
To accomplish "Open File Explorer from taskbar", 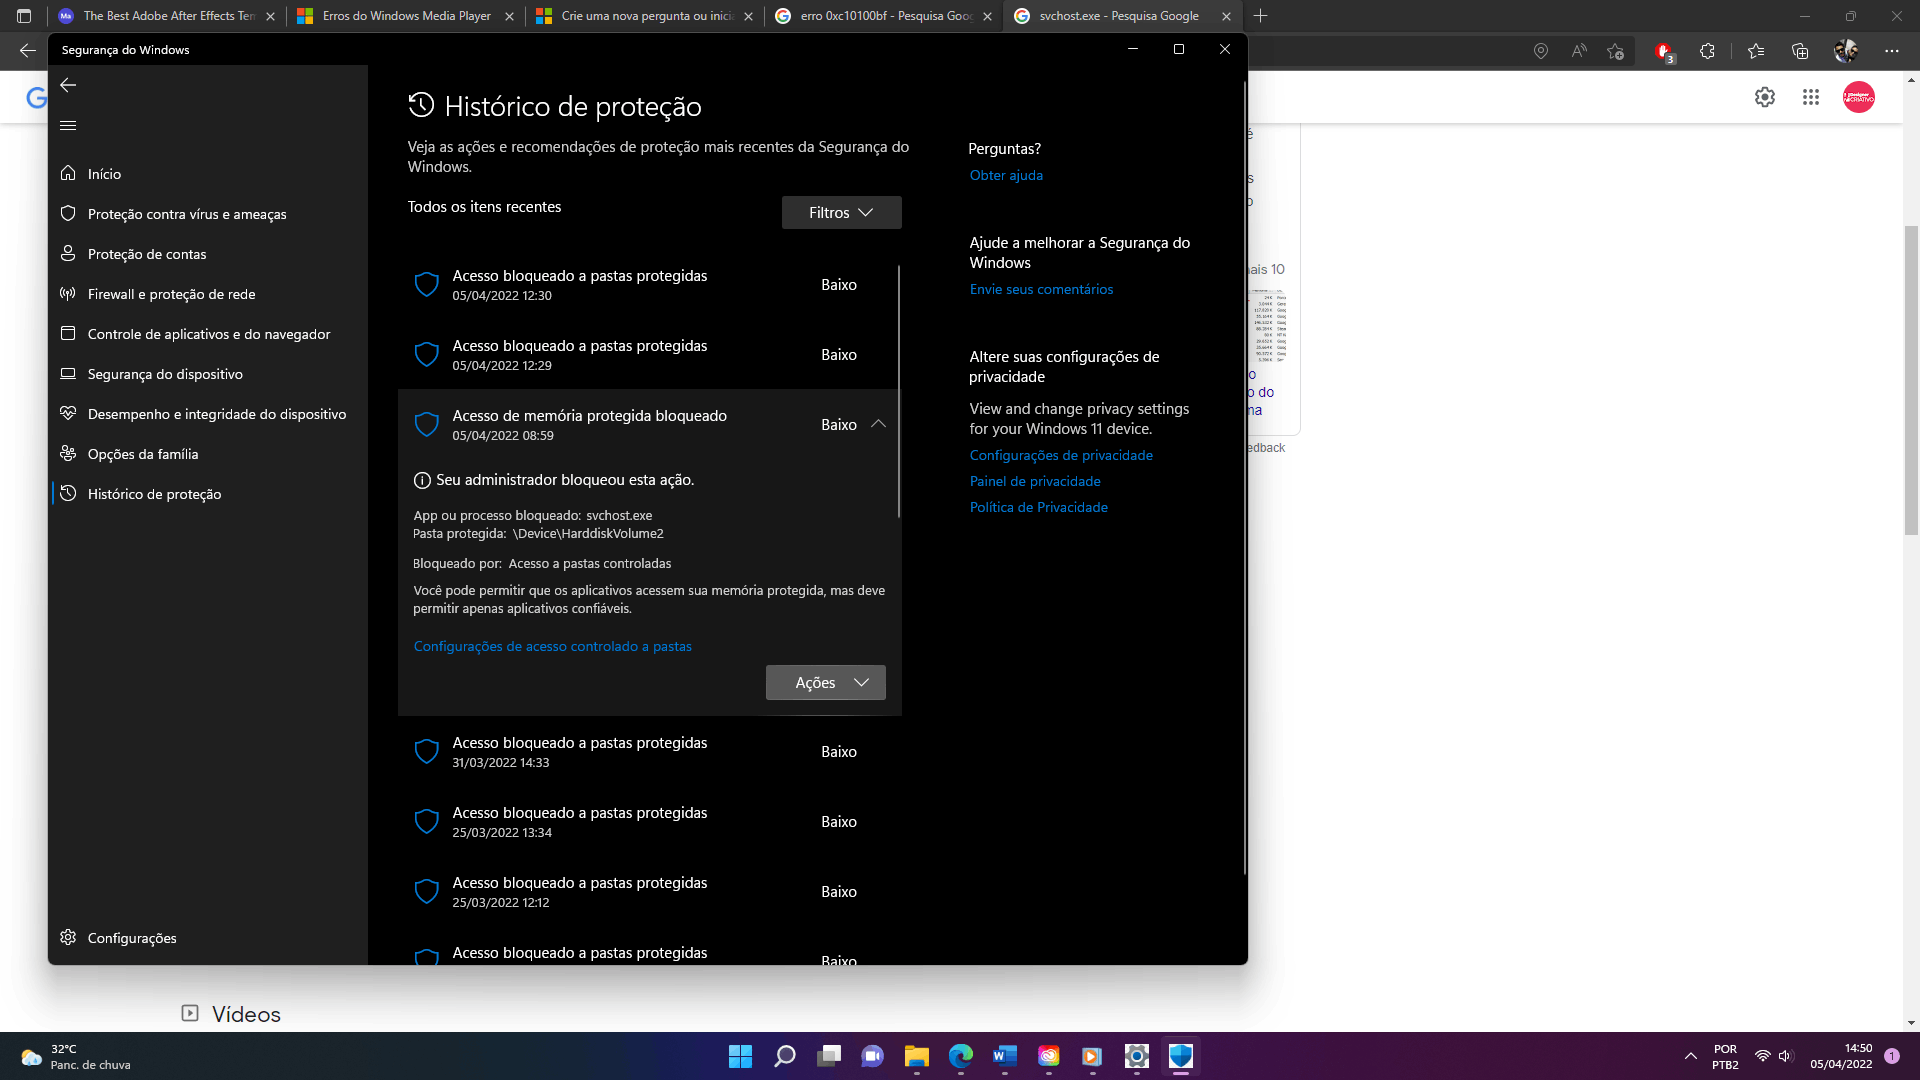I will [x=917, y=1056].
